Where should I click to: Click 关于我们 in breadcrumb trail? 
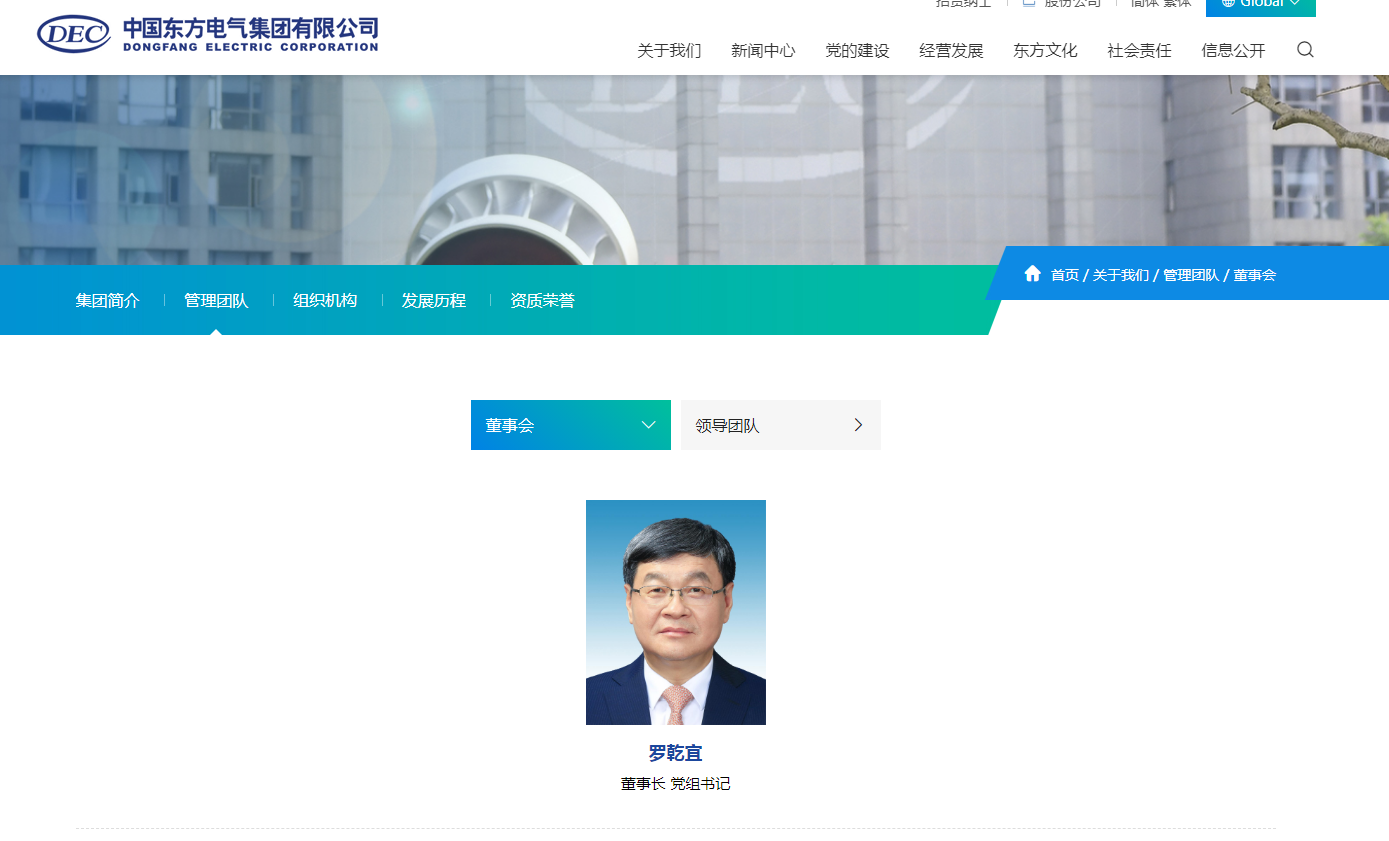pyautogui.click(x=1121, y=275)
